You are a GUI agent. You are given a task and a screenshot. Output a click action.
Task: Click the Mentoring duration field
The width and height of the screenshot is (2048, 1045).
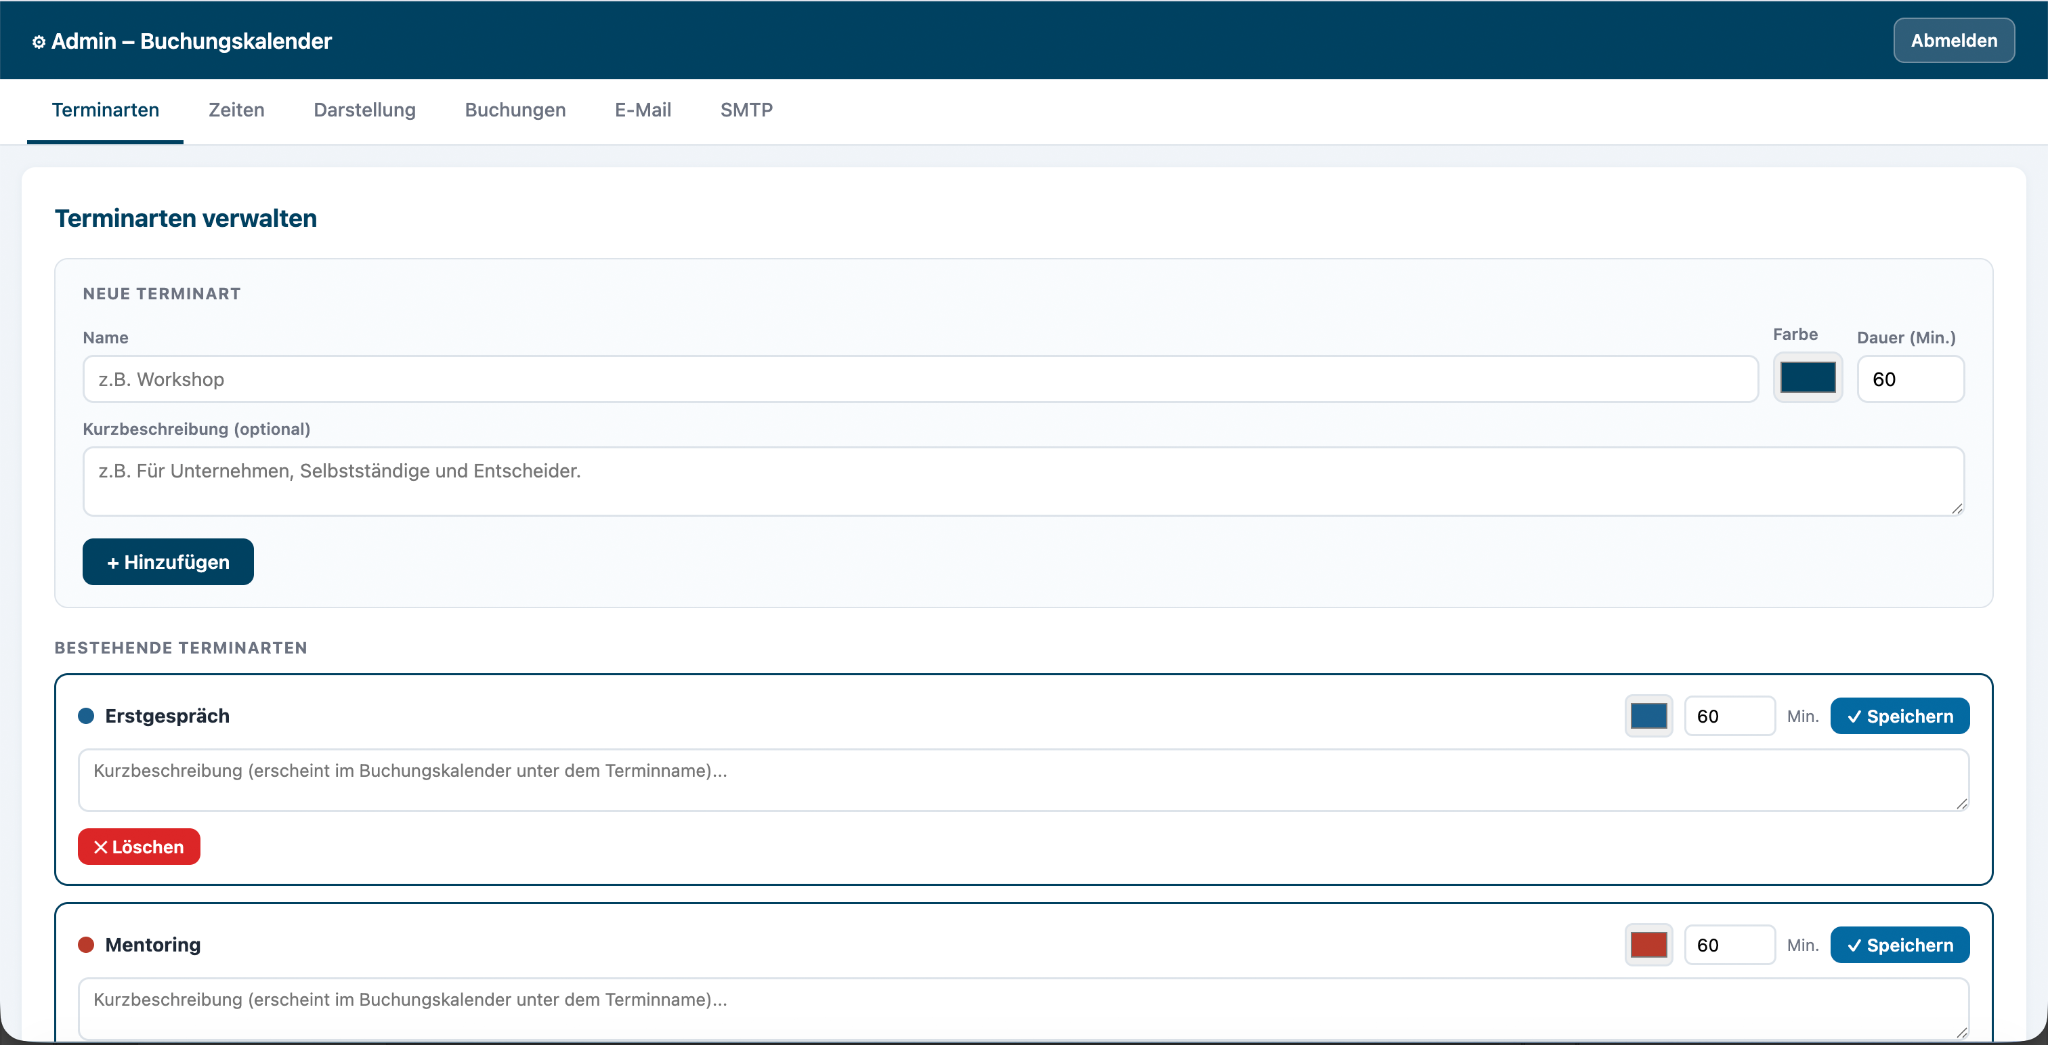pos(1730,945)
